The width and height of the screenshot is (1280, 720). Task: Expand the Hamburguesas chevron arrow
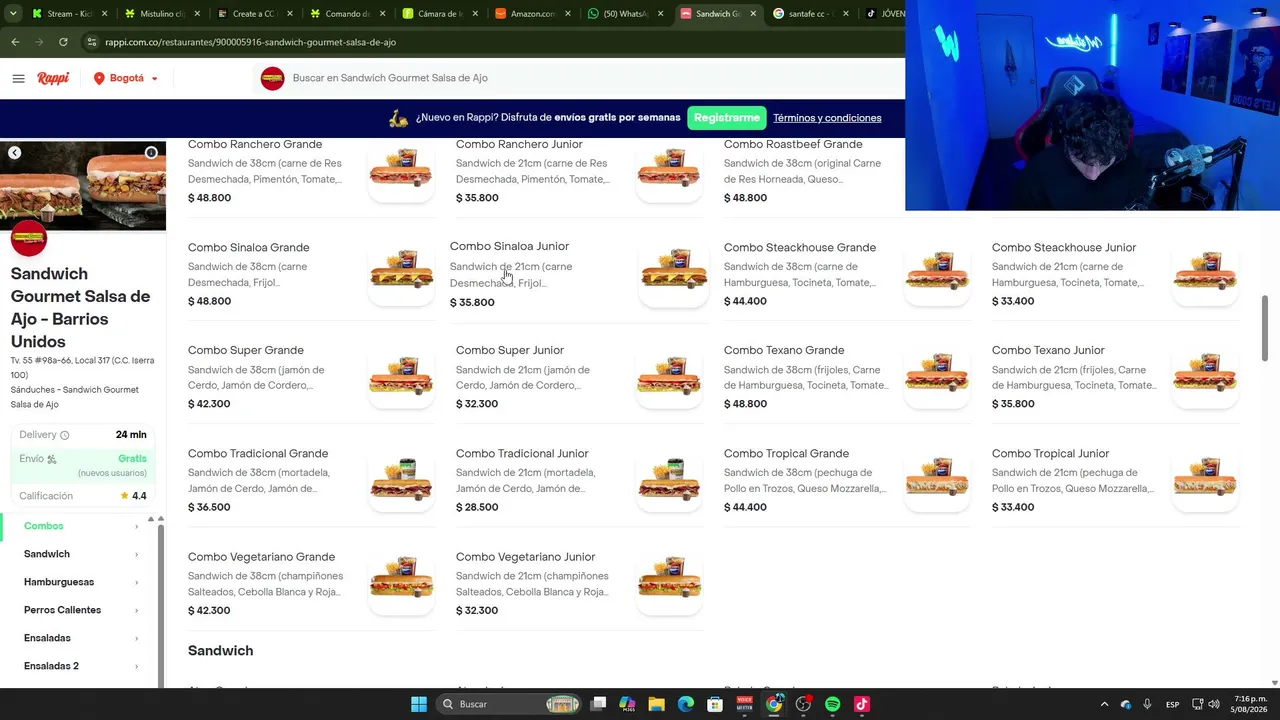pos(137,582)
